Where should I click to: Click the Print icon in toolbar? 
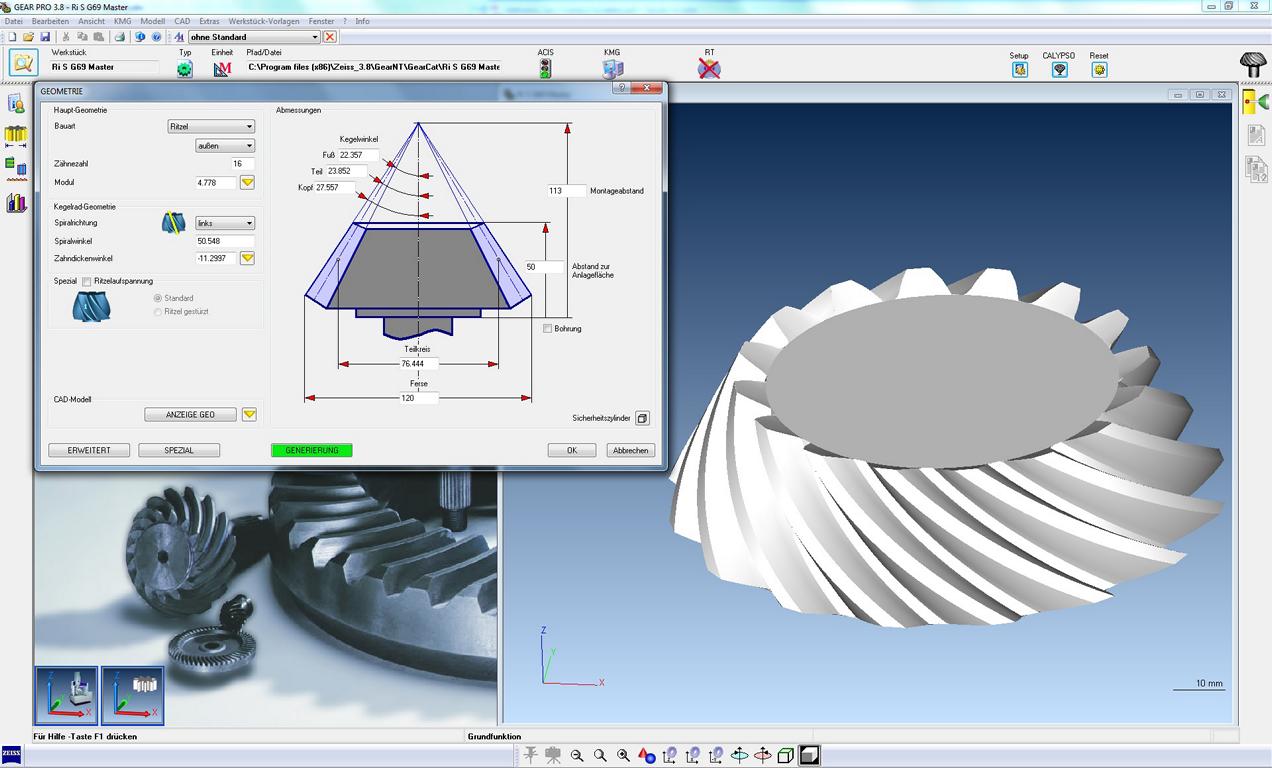tap(119, 37)
